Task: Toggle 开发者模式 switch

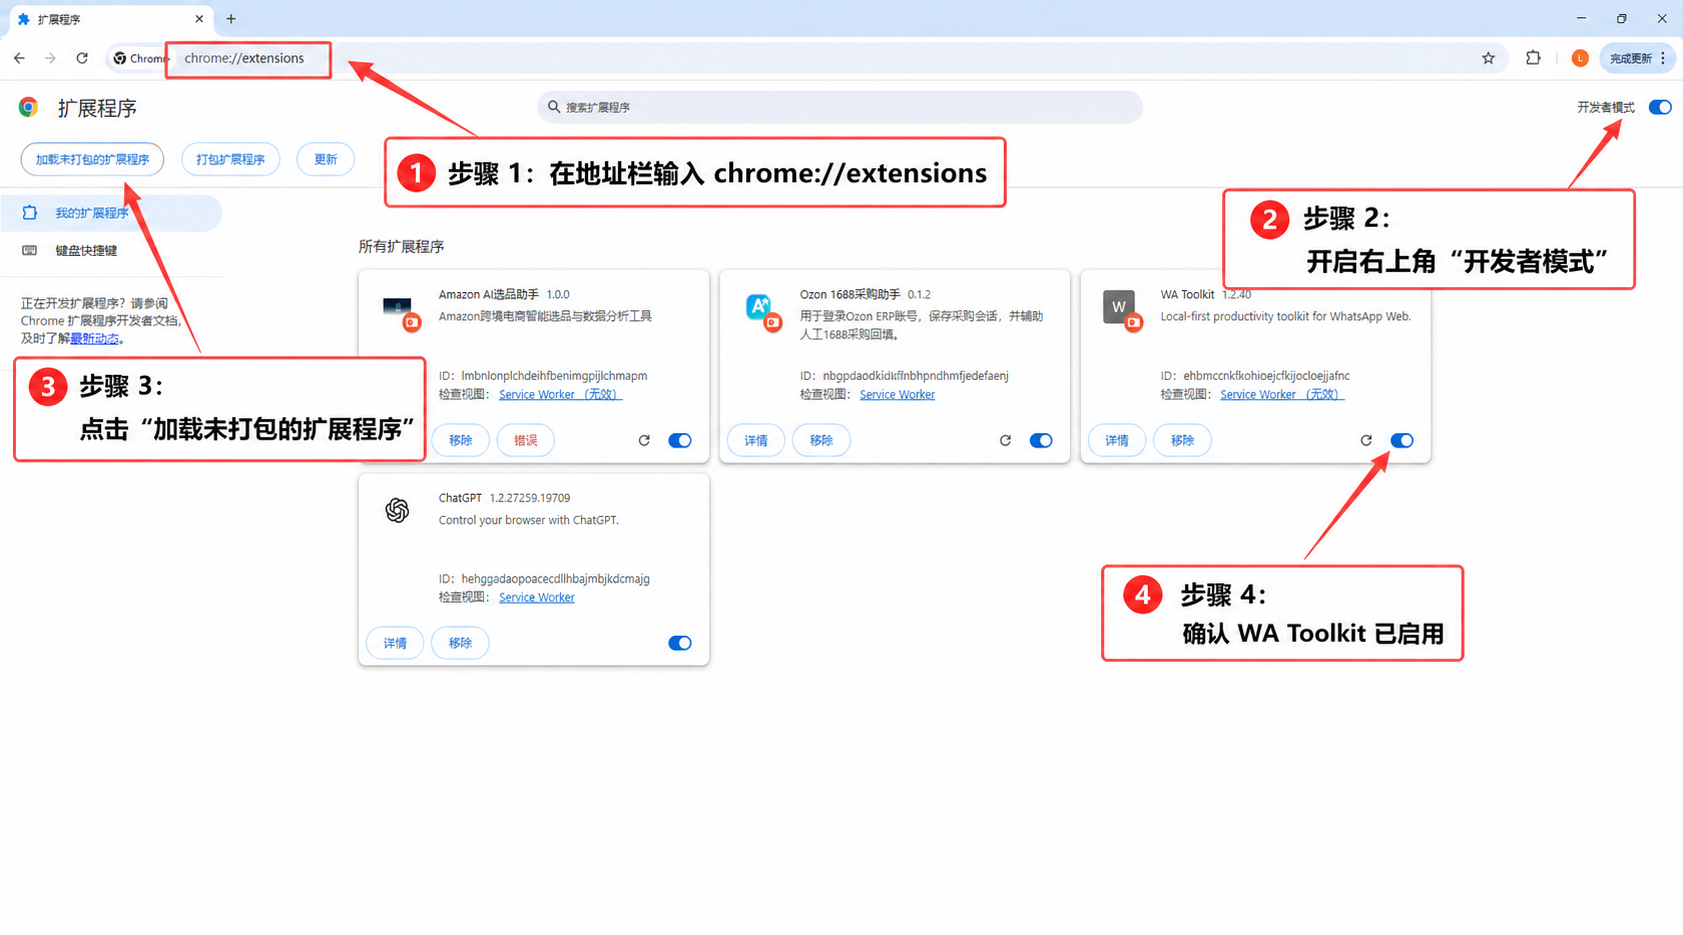Action: (x=1660, y=107)
